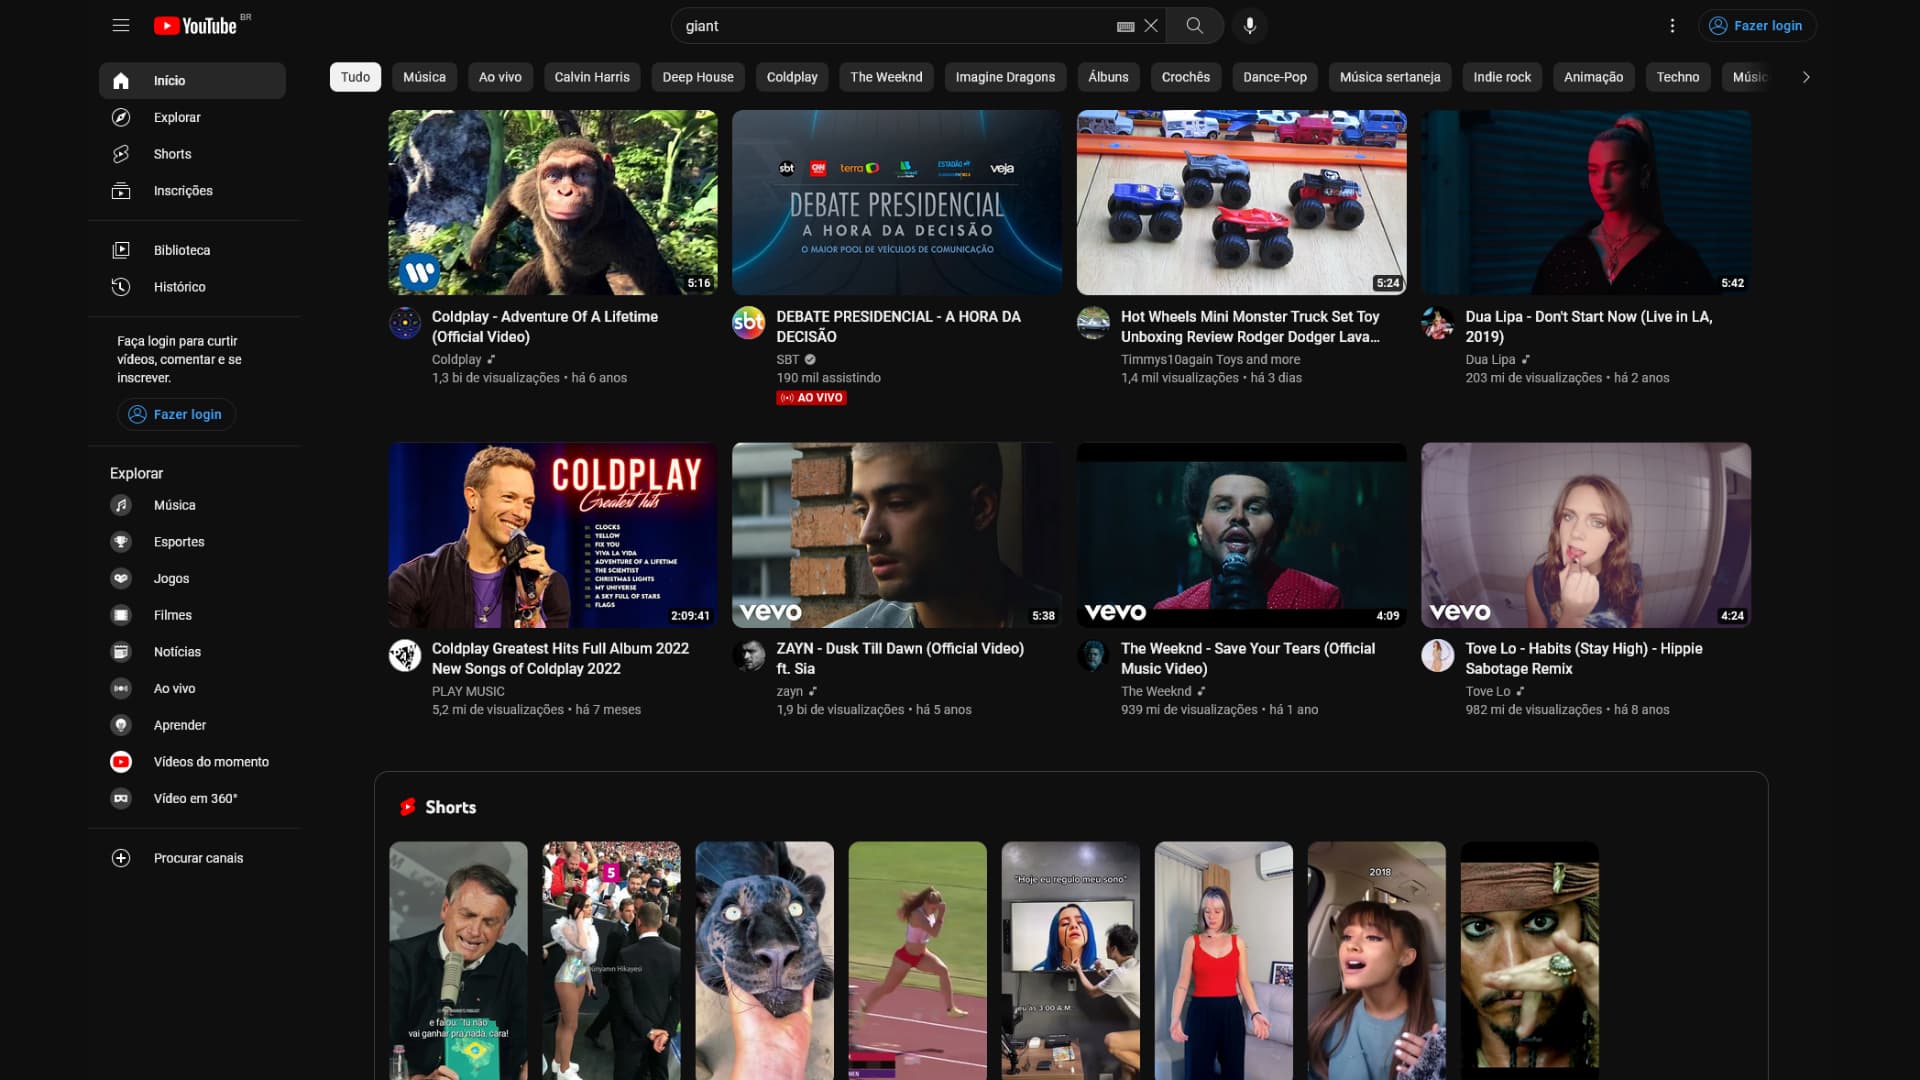Toggle the Coldplay filter chip

[791, 76]
